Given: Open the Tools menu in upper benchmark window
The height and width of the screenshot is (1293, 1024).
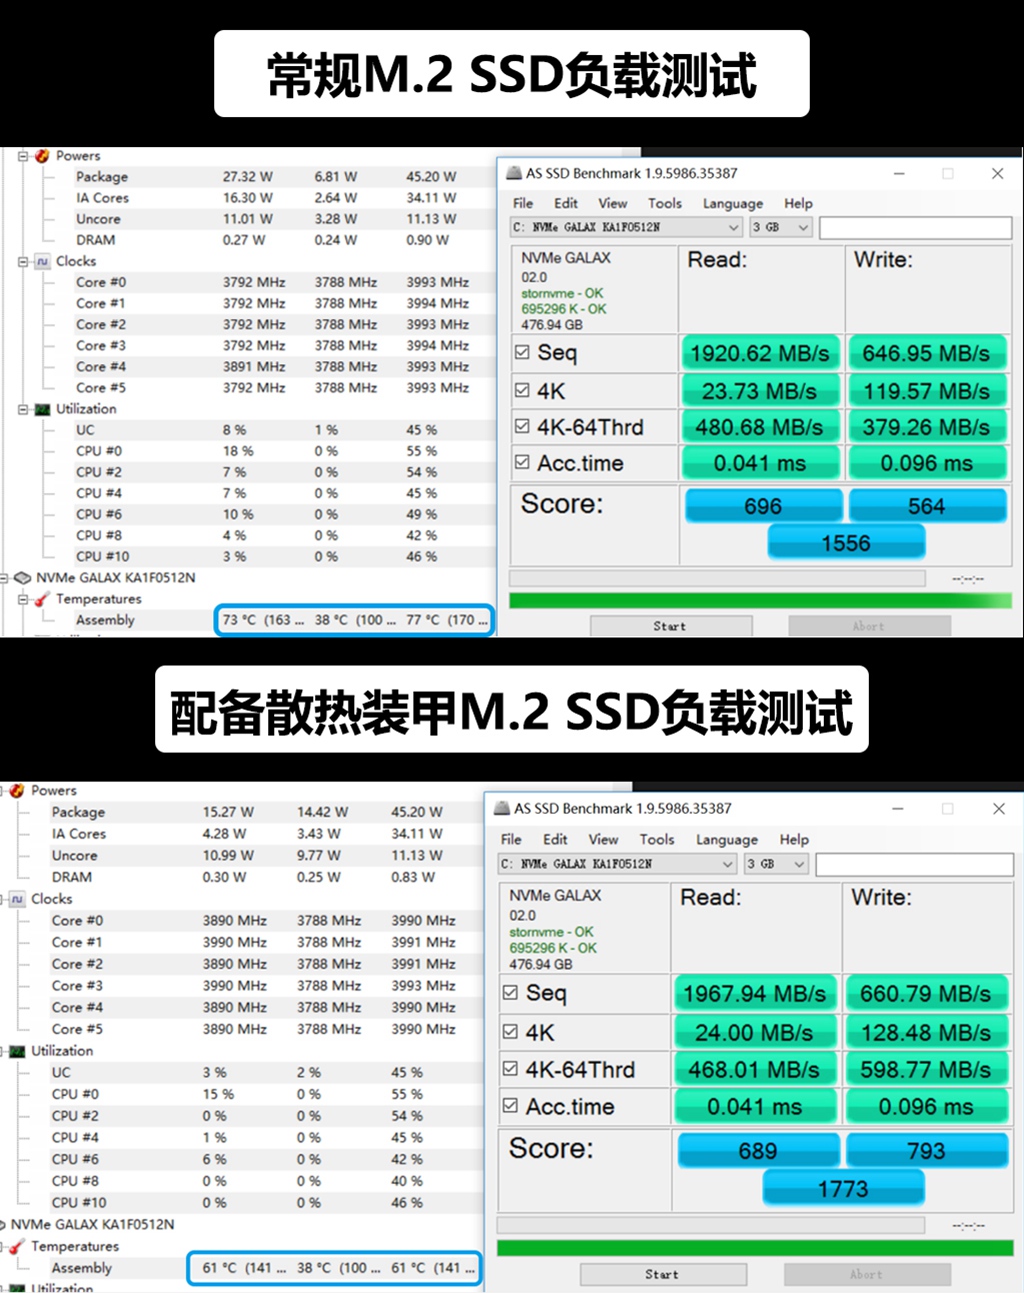Looking at the screenshot, I should coord(665,203).
